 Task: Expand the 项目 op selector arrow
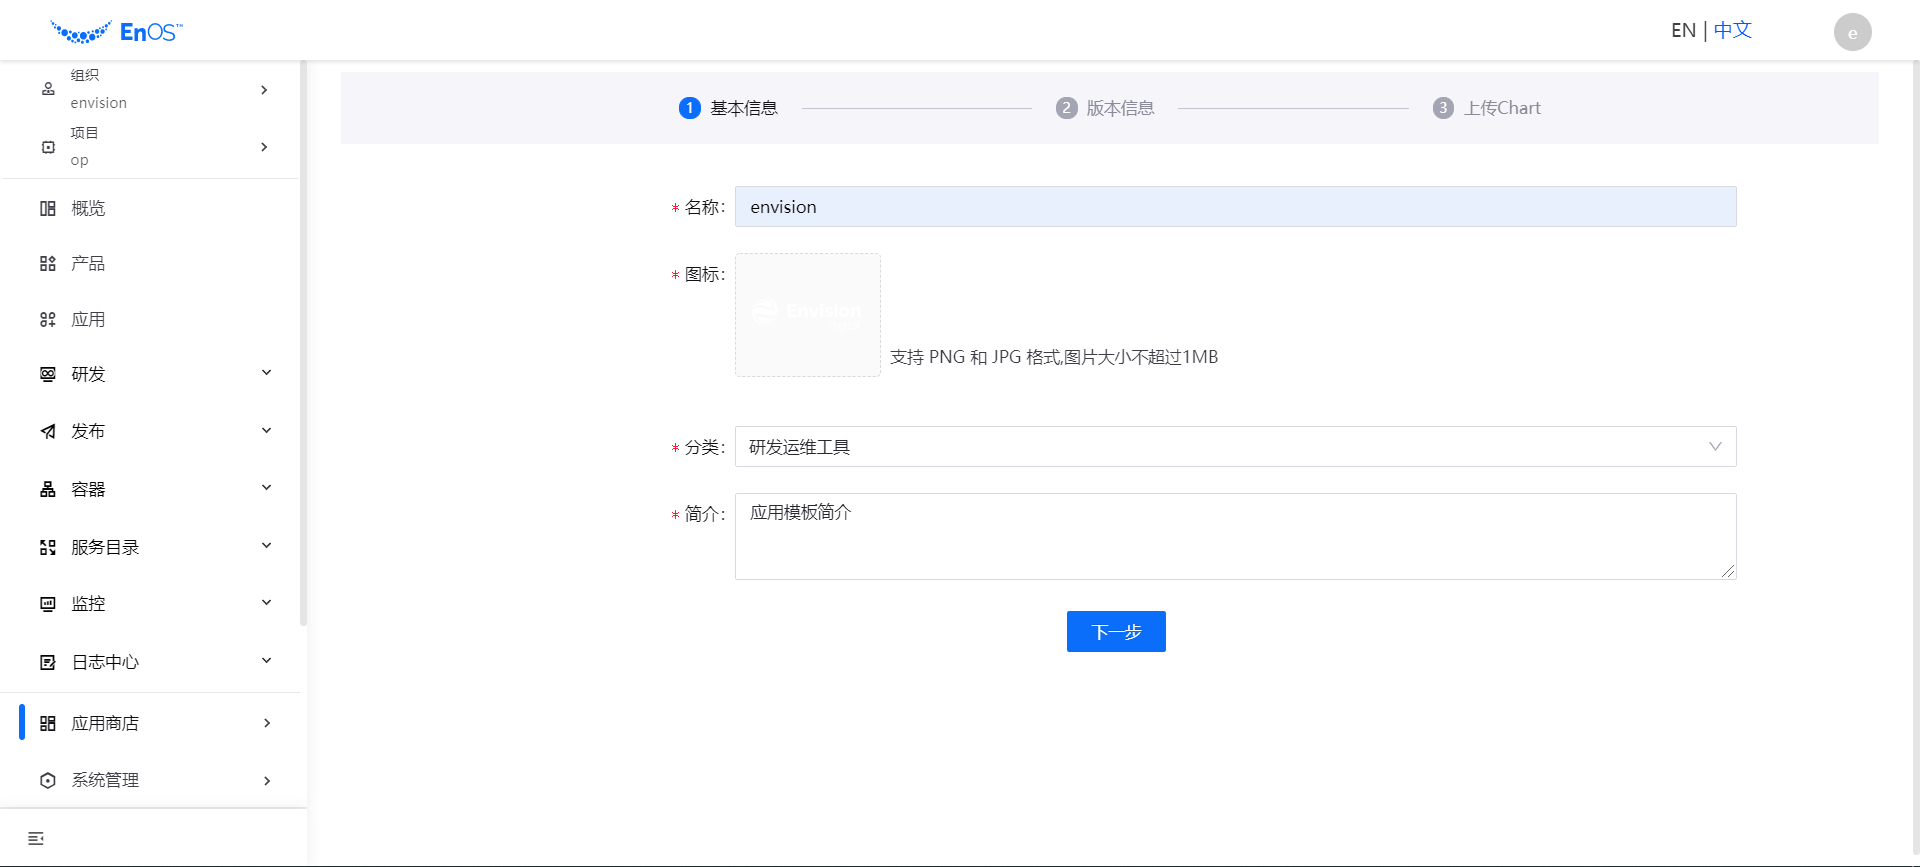coord(264,147)
